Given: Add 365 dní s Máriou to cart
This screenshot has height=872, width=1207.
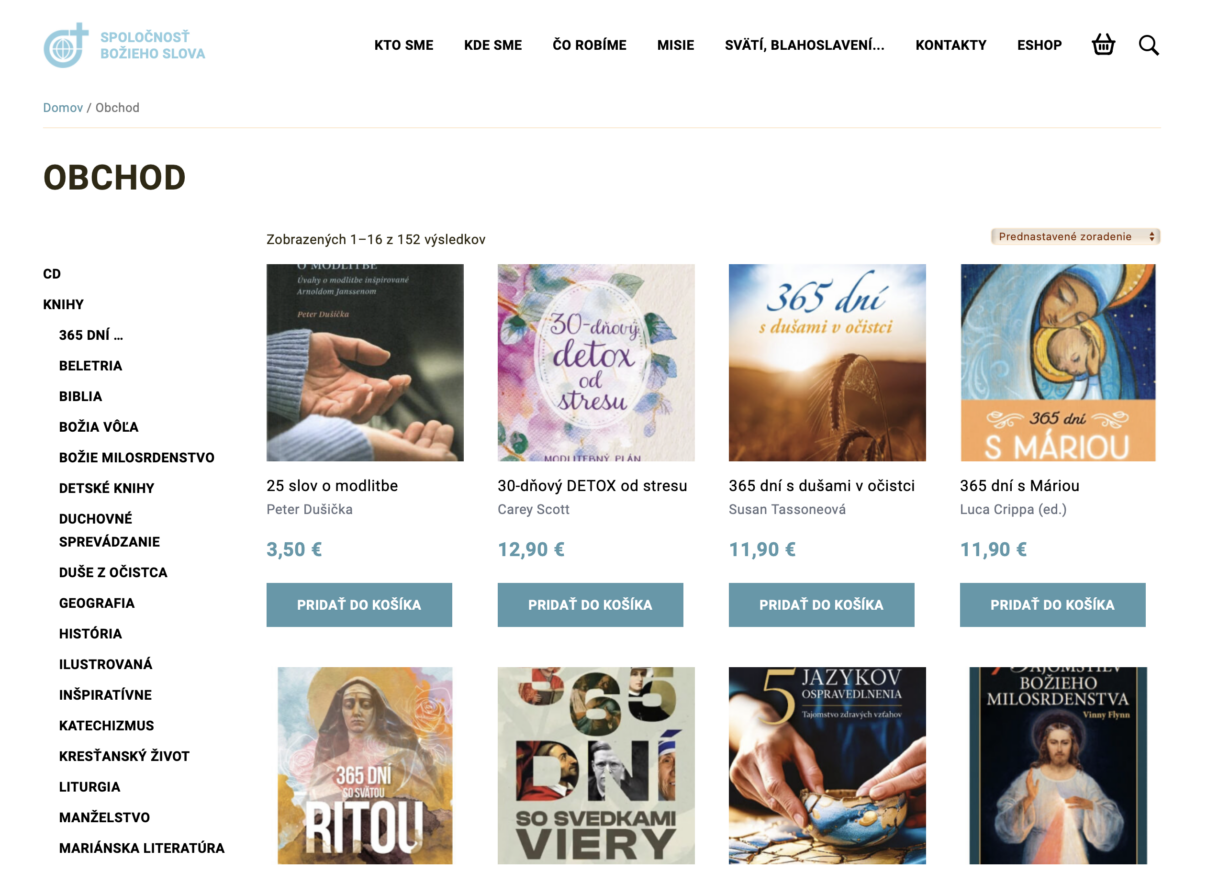Looking at the screenshot, I should (1052, 605).
